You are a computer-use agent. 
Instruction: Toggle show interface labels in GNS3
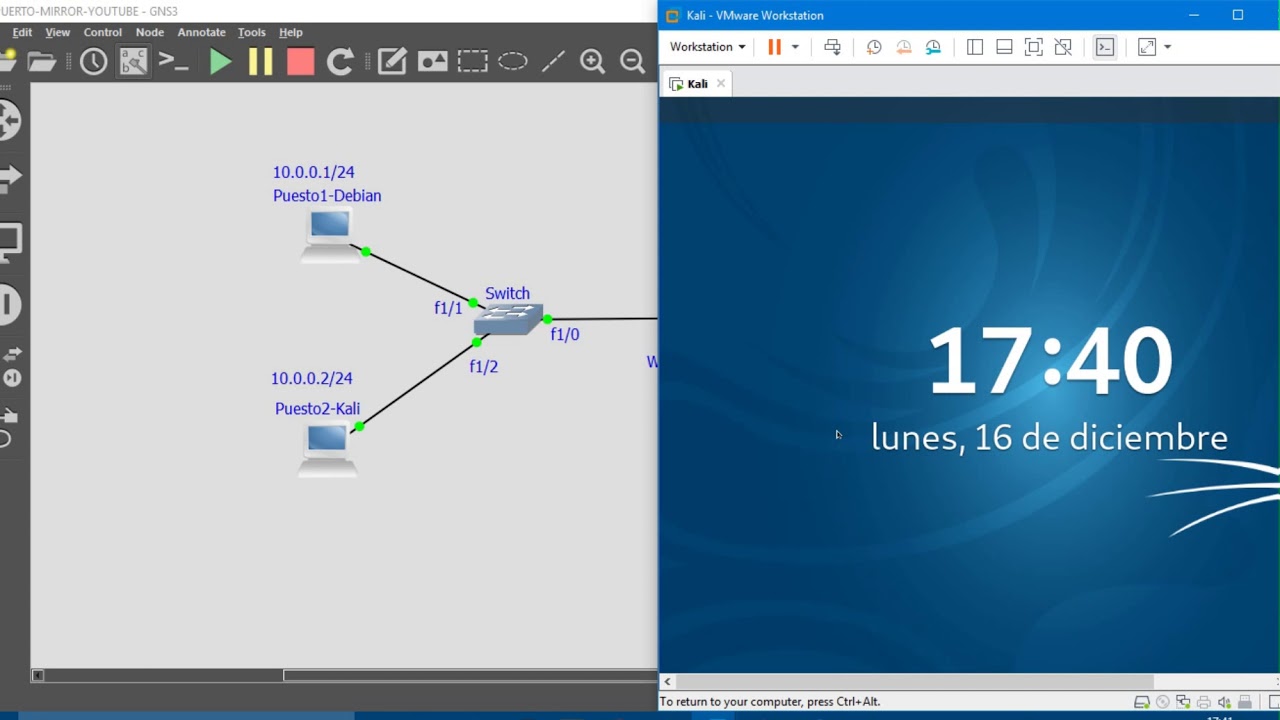point(133,62)
